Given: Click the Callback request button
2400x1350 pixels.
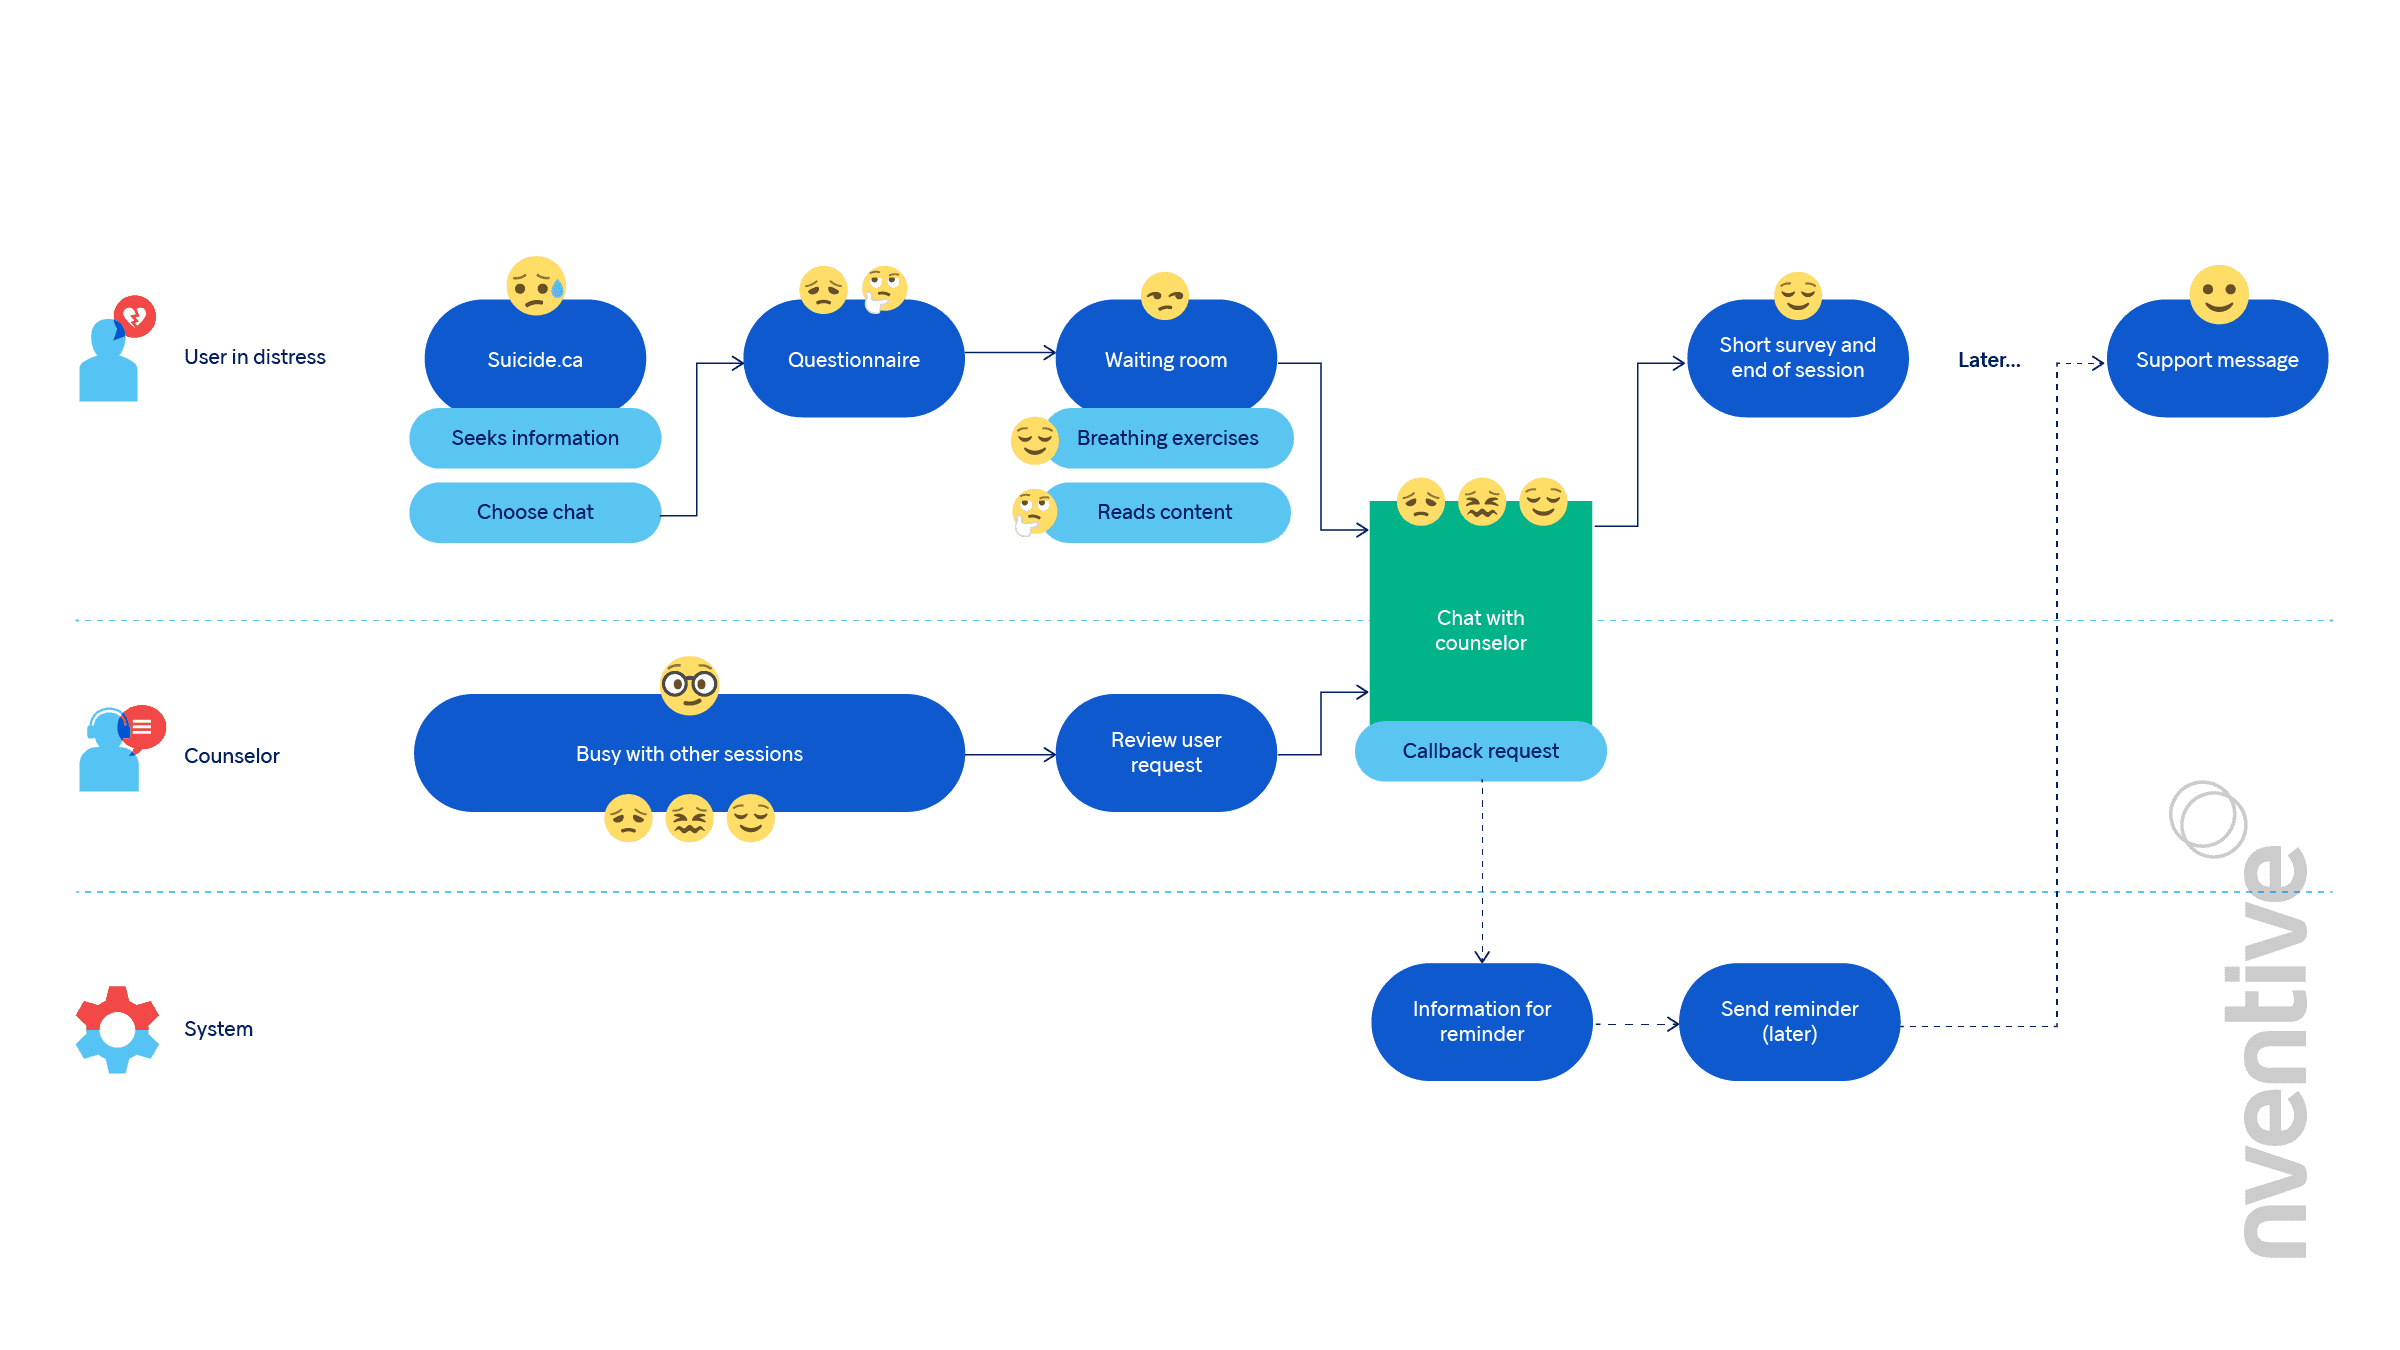Looking at the screenshot, I should [1480, 750].
